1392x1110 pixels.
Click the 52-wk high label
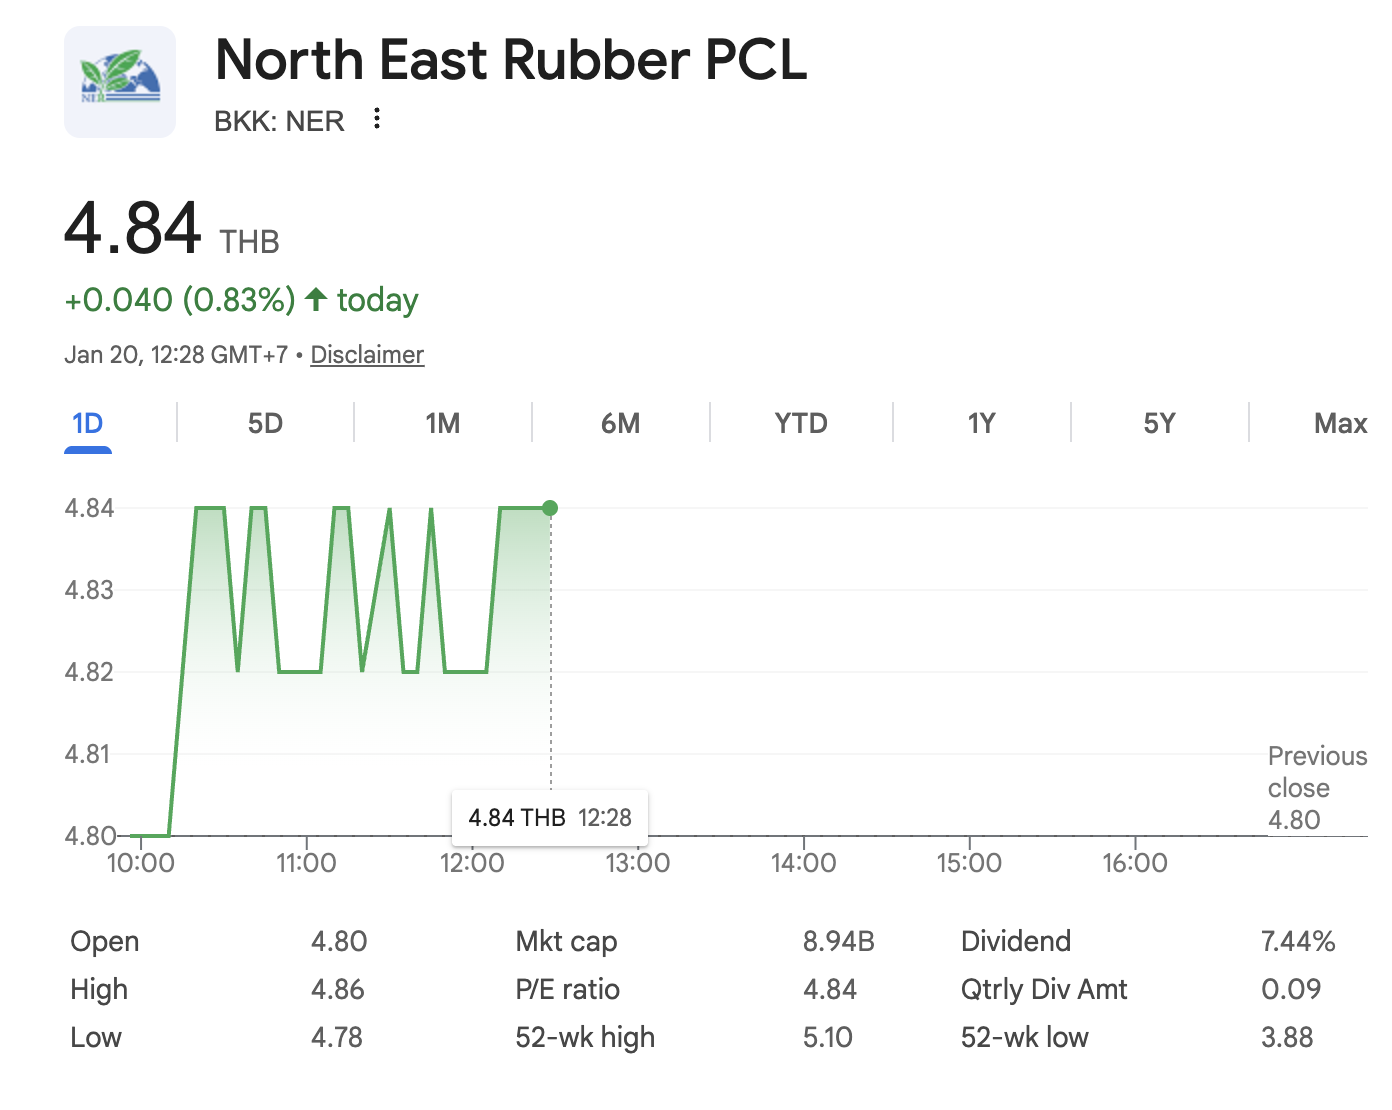pyautogui.click(x=585, y=1037)
